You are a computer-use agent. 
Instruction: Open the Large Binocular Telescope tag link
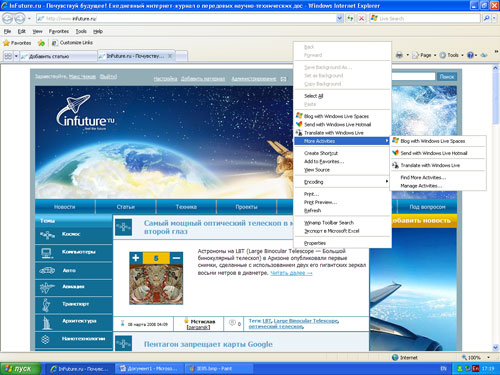click(306, 321)
